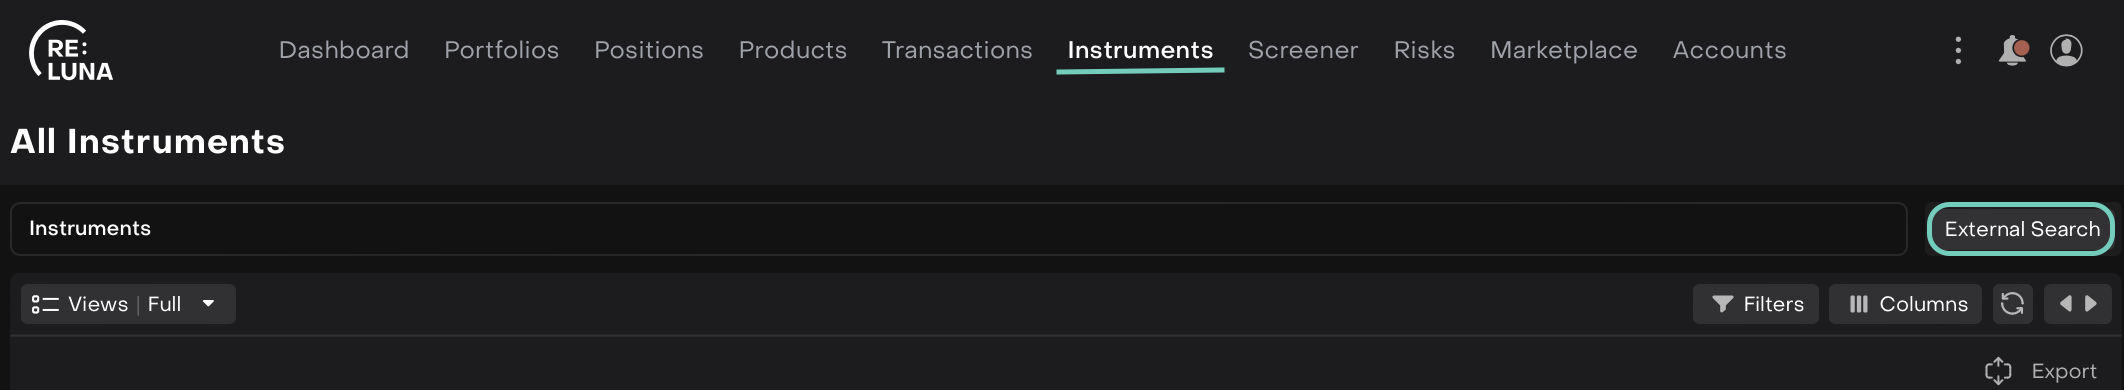Image resolution: width=2124 pixels, height=390 pixels.
Task: Click the Export link text
Action: tap(2064, 371)
